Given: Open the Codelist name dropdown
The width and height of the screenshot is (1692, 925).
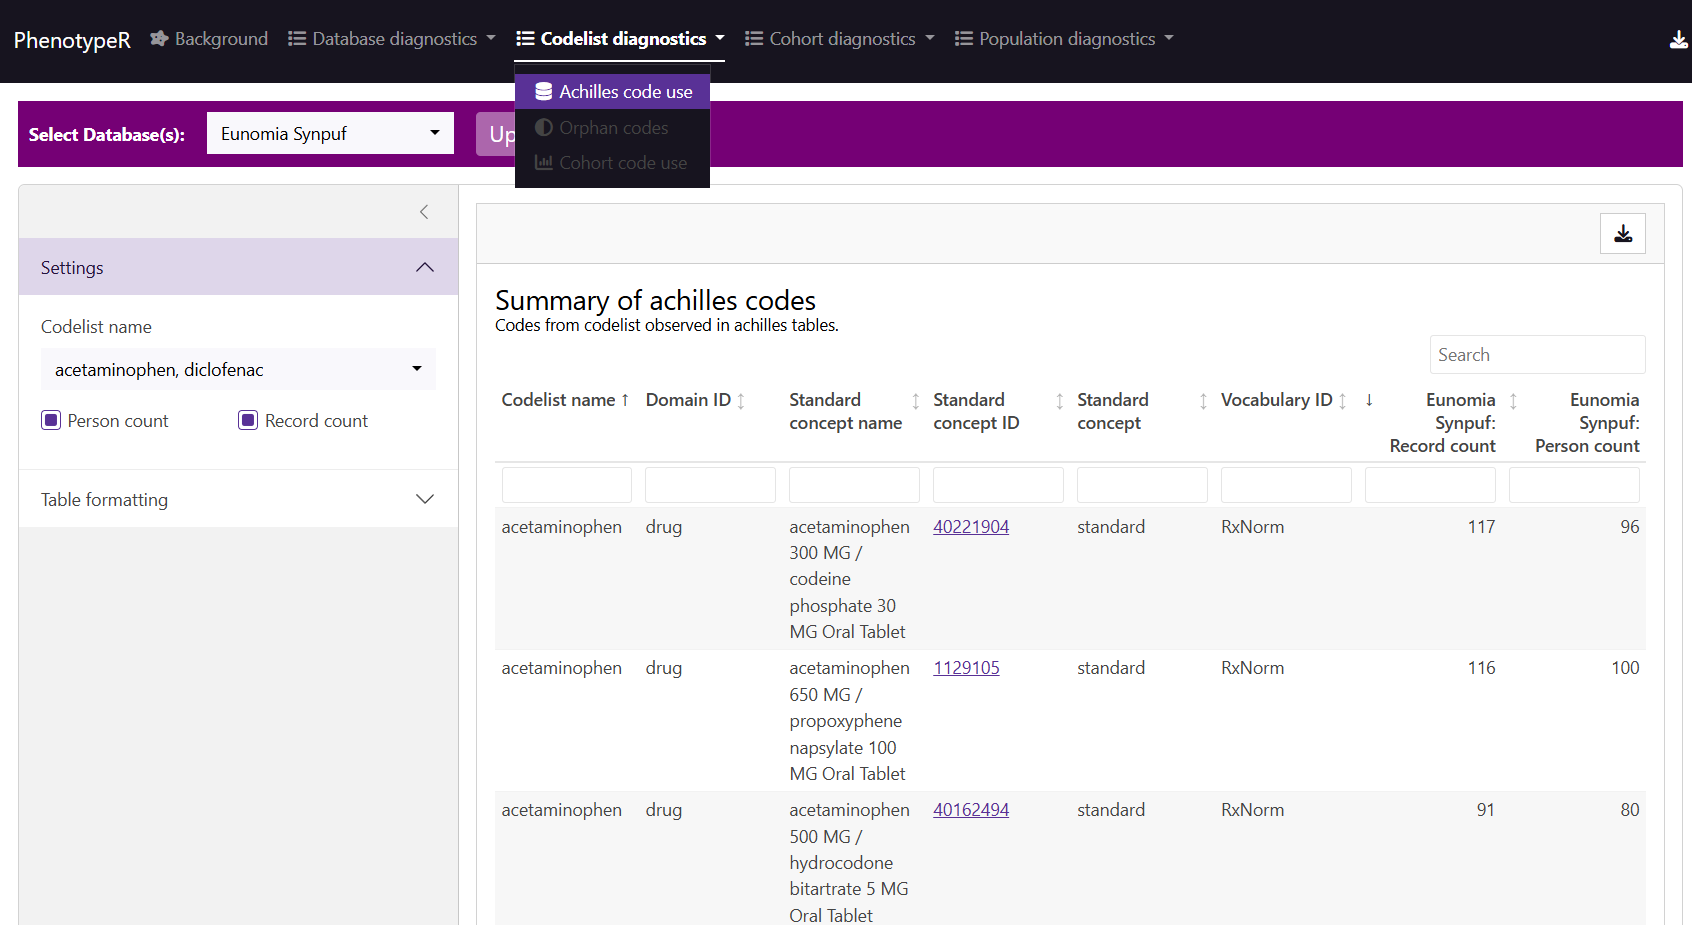Looking at the screenshot, I should (x=238, y=370).
